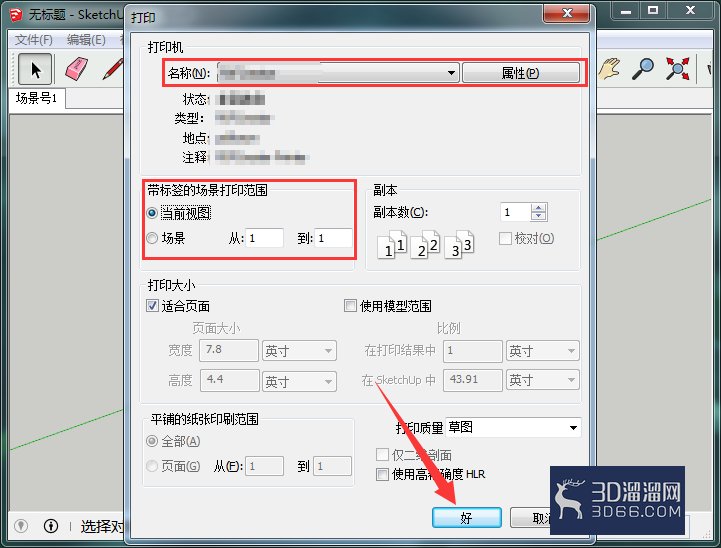
Task: Open the 编辑(E) menu
Action: 86,40
